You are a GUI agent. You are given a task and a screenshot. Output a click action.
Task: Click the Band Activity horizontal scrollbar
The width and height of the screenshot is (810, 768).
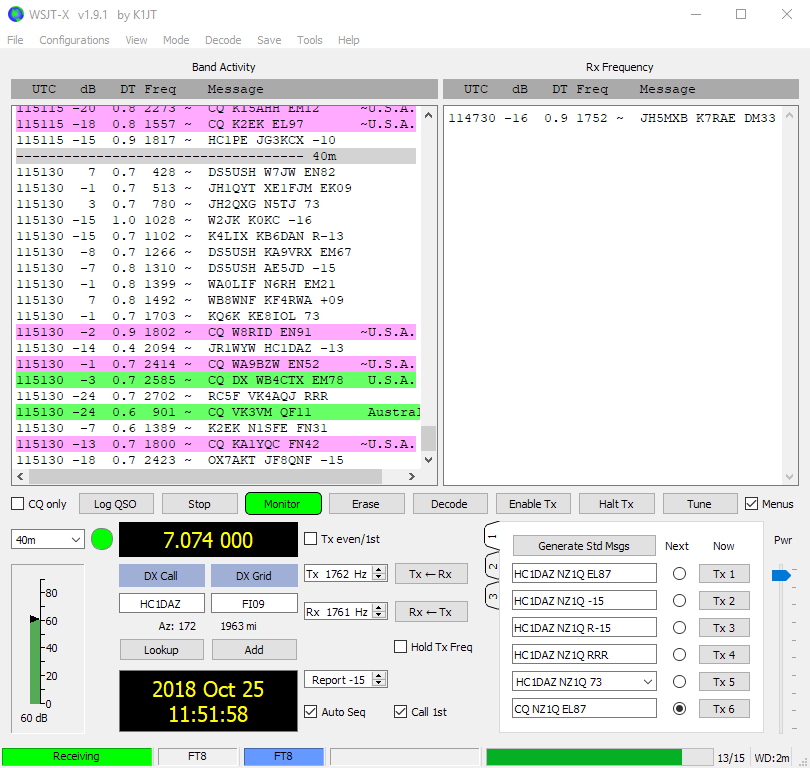(x=206, y=476)
